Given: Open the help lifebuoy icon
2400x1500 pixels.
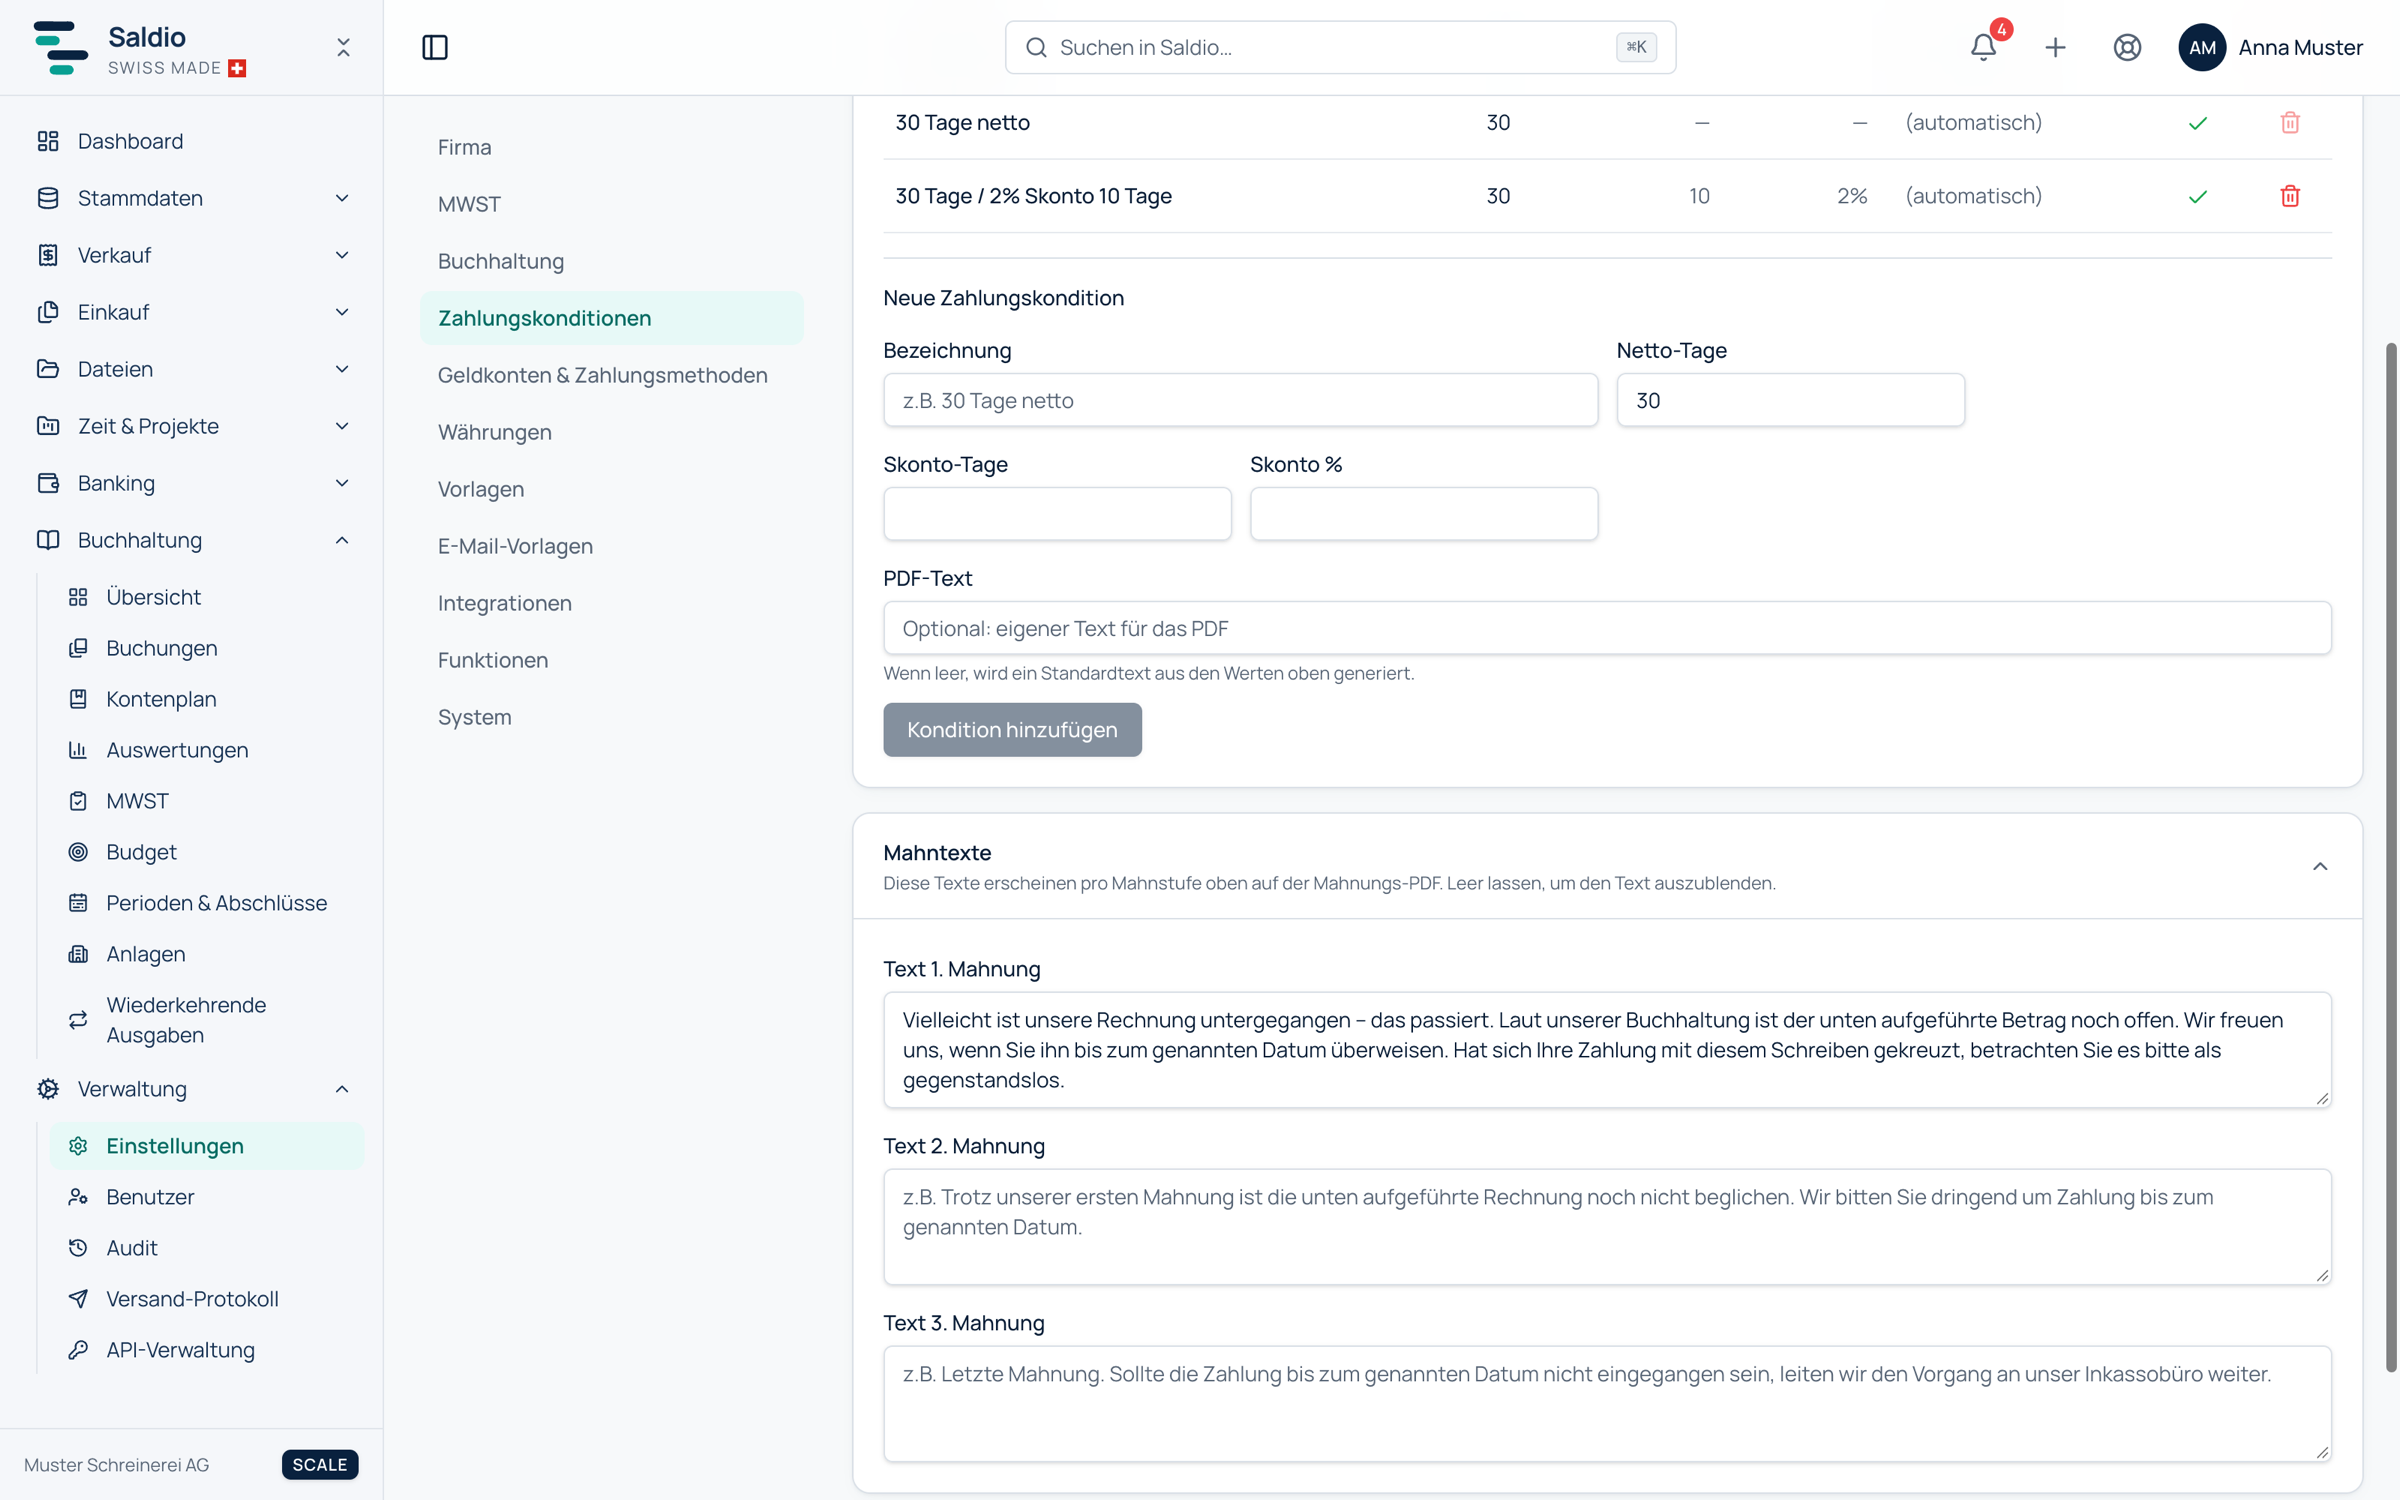Looking at the screenshot, I should click(x=2127, y=47).
